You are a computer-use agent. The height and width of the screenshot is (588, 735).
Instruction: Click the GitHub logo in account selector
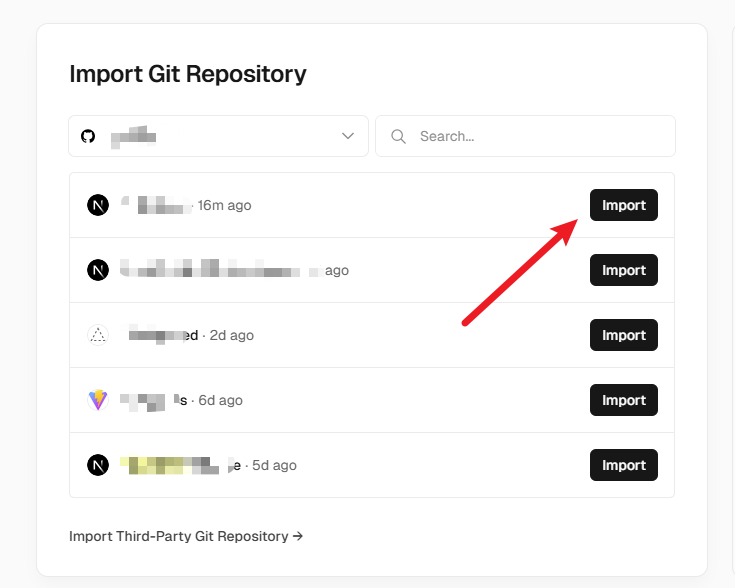(88, 136)
